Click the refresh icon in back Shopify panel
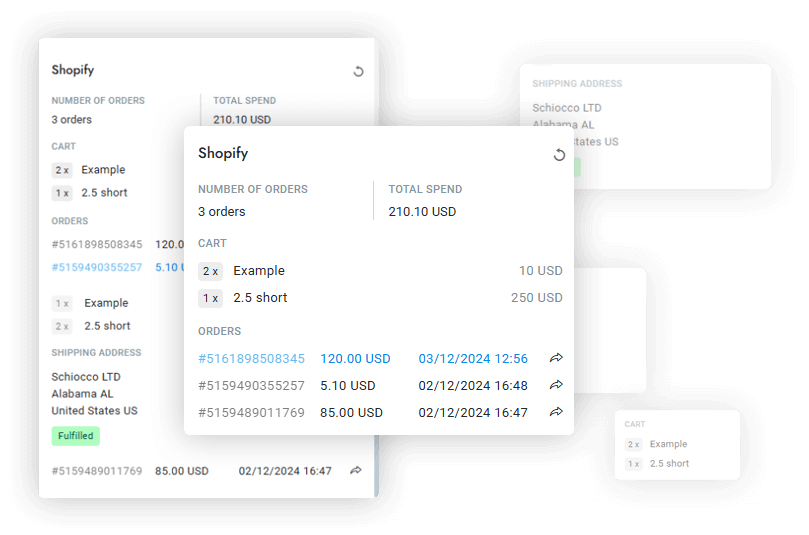Image resolution: width=809 pixels, height=535 pixels. click(x=358, y=71)
